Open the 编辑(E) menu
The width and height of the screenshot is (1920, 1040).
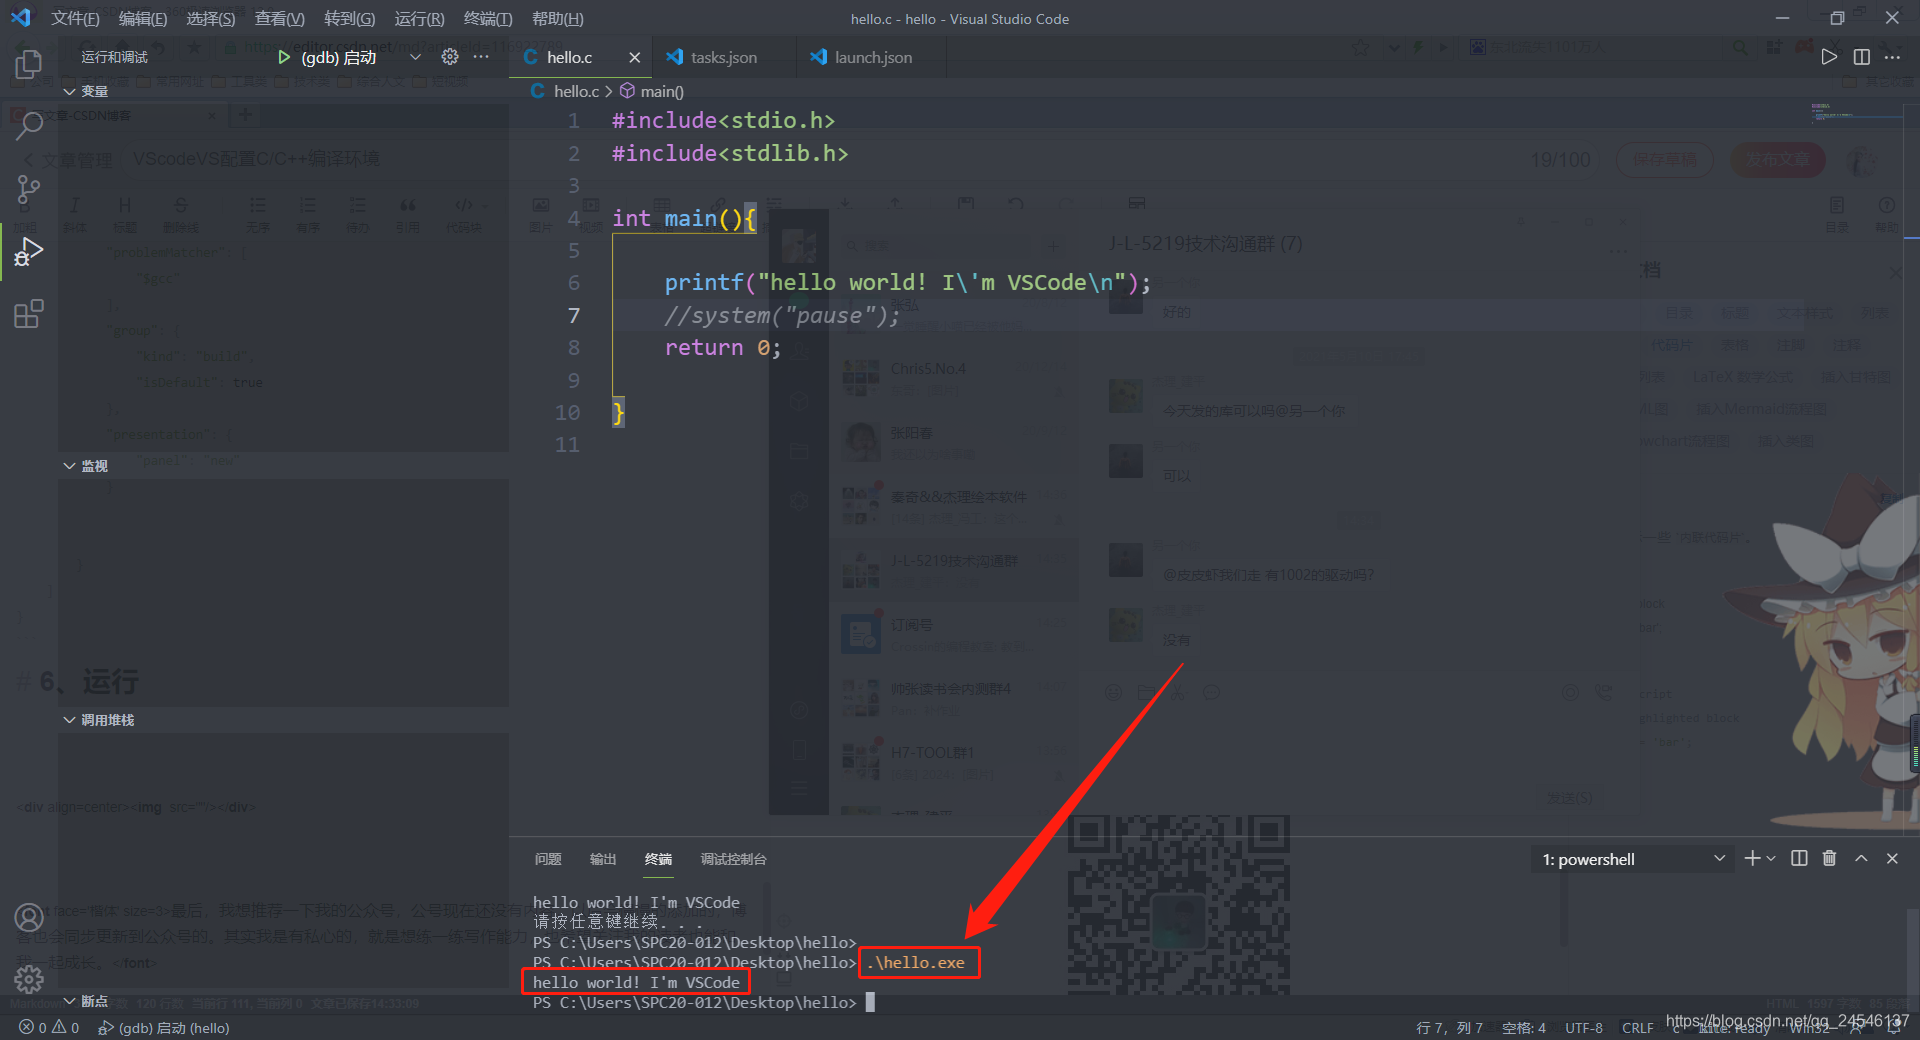tap(143, 19)
